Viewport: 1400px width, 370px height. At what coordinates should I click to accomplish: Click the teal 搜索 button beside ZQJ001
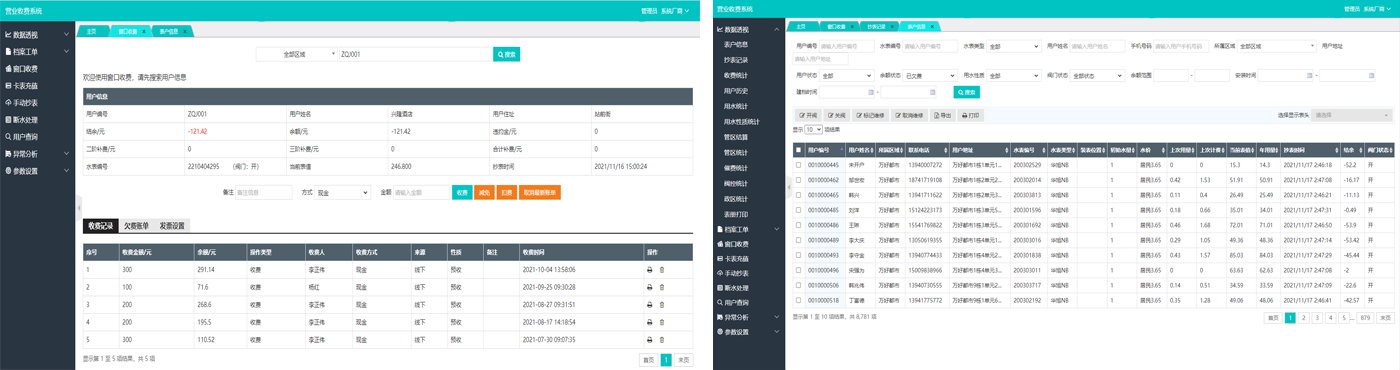click(507, 54)
